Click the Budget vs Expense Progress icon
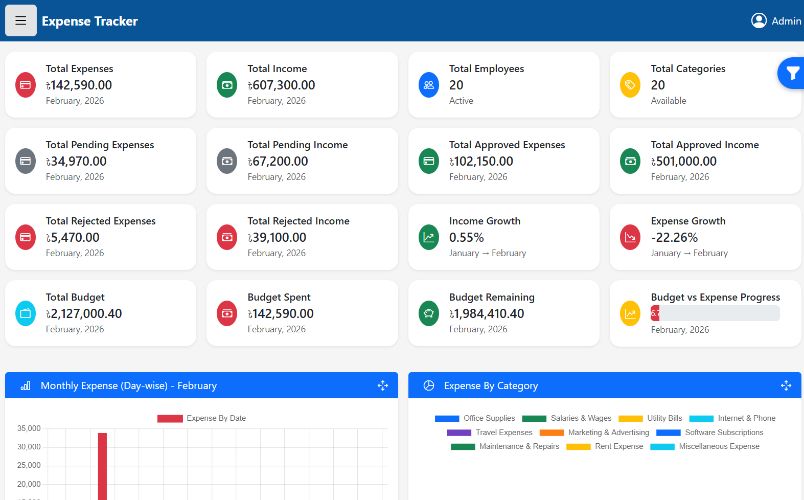This screenshot has width=804, height=500. pos(630,313)
